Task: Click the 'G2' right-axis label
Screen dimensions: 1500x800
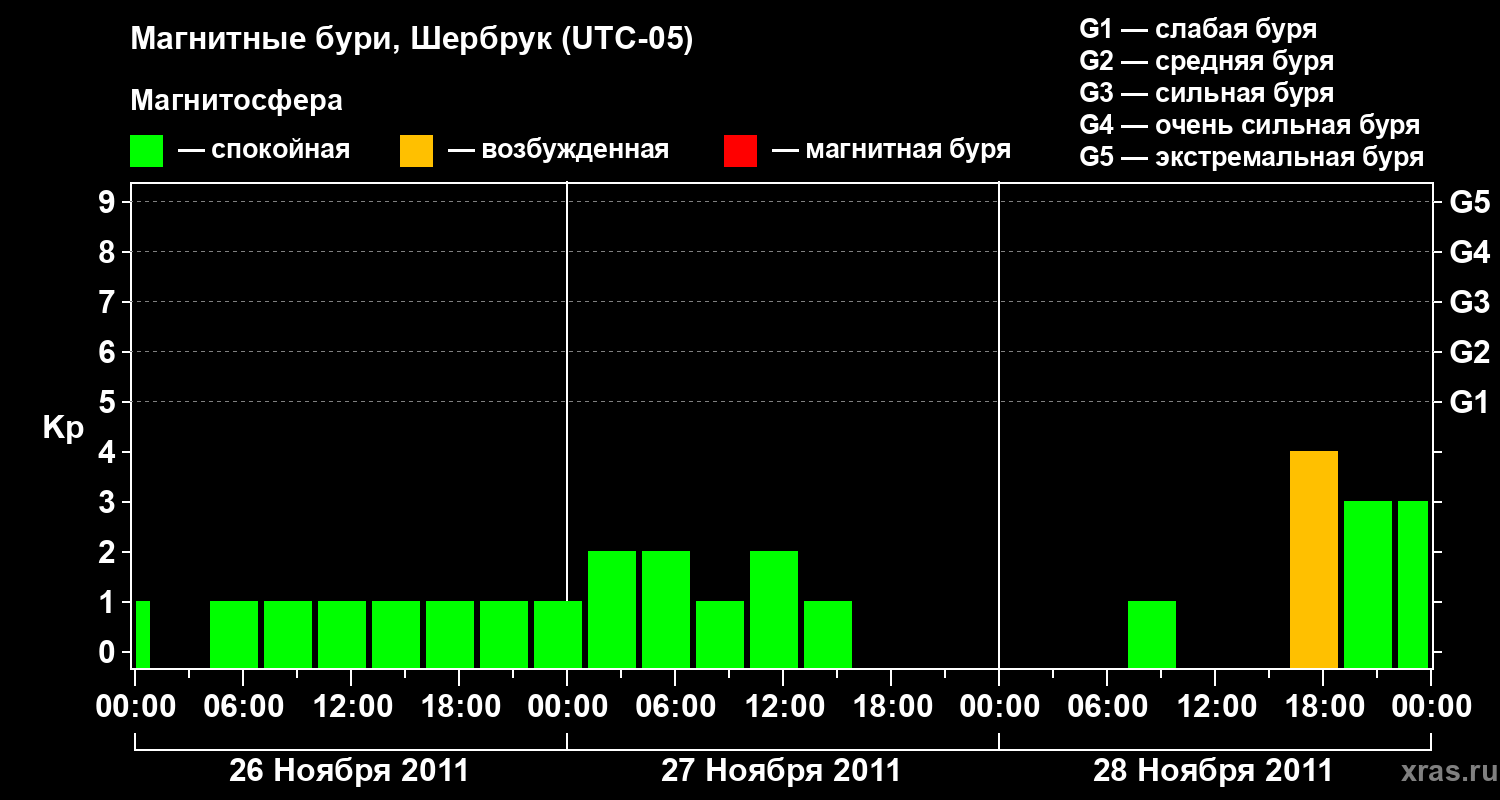Action: point(1470,352)
